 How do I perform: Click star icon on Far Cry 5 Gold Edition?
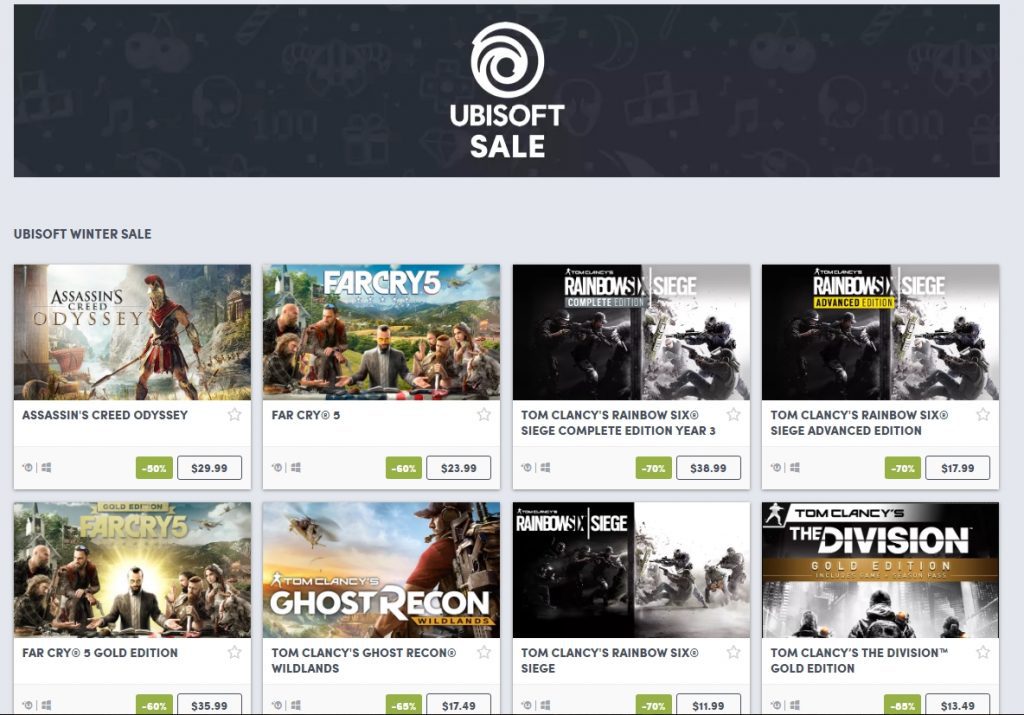(234, 652)
